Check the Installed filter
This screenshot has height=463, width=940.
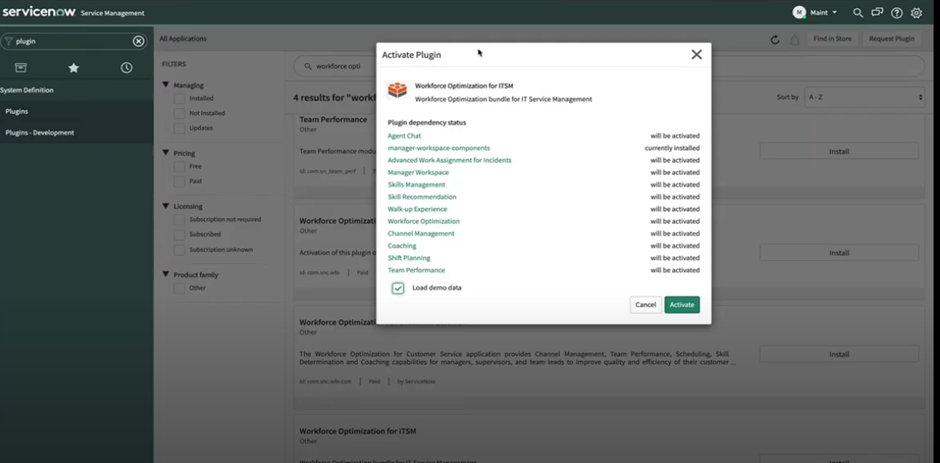[x=179, y=98]
